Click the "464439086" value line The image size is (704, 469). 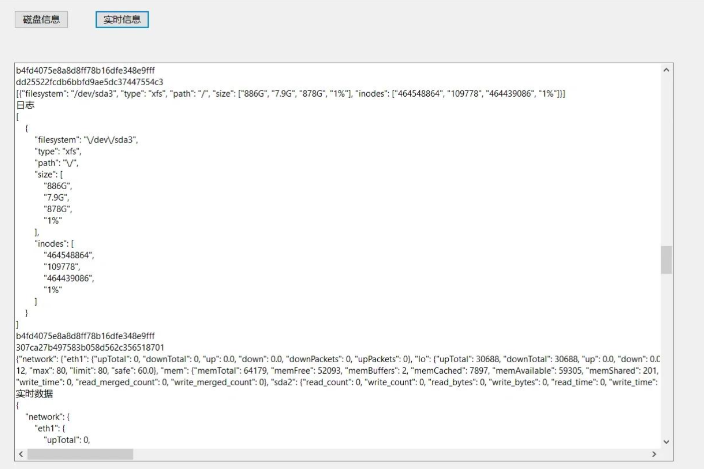coord(69,278)
